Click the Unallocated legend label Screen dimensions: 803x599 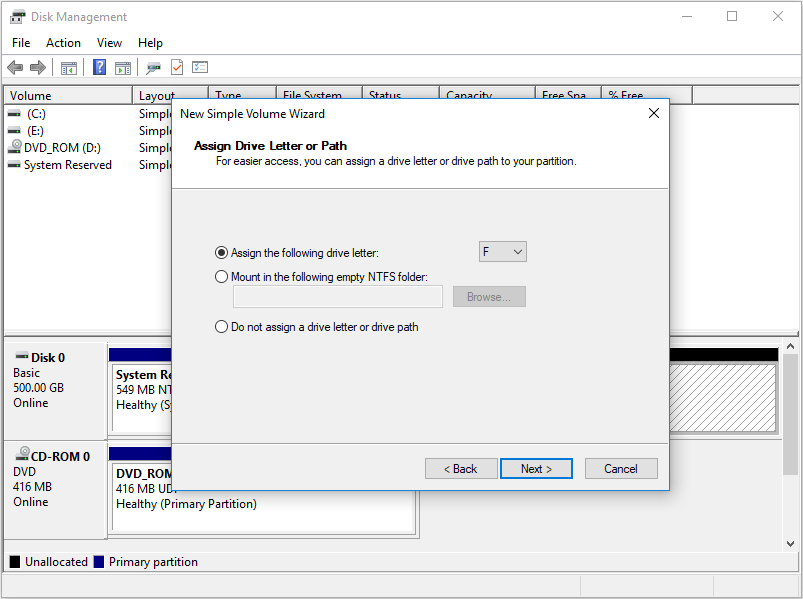coord(56,562)
